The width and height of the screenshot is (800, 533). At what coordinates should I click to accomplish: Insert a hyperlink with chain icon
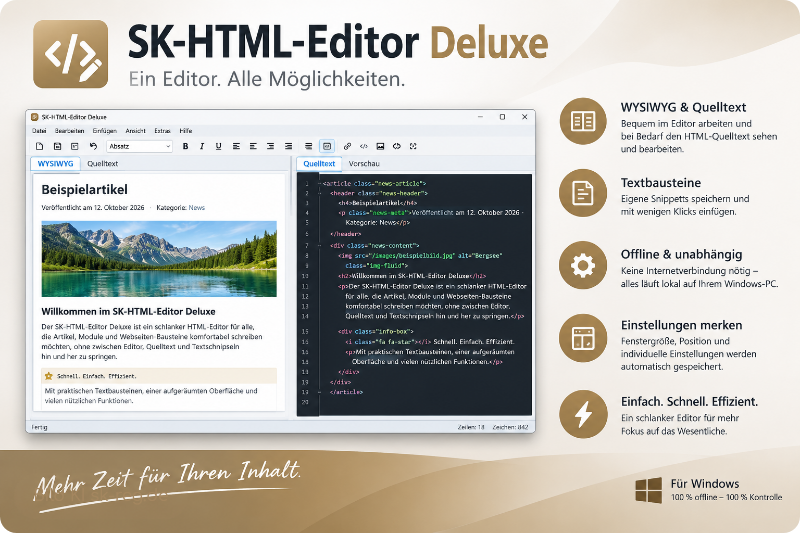click(x=347, y=146)
